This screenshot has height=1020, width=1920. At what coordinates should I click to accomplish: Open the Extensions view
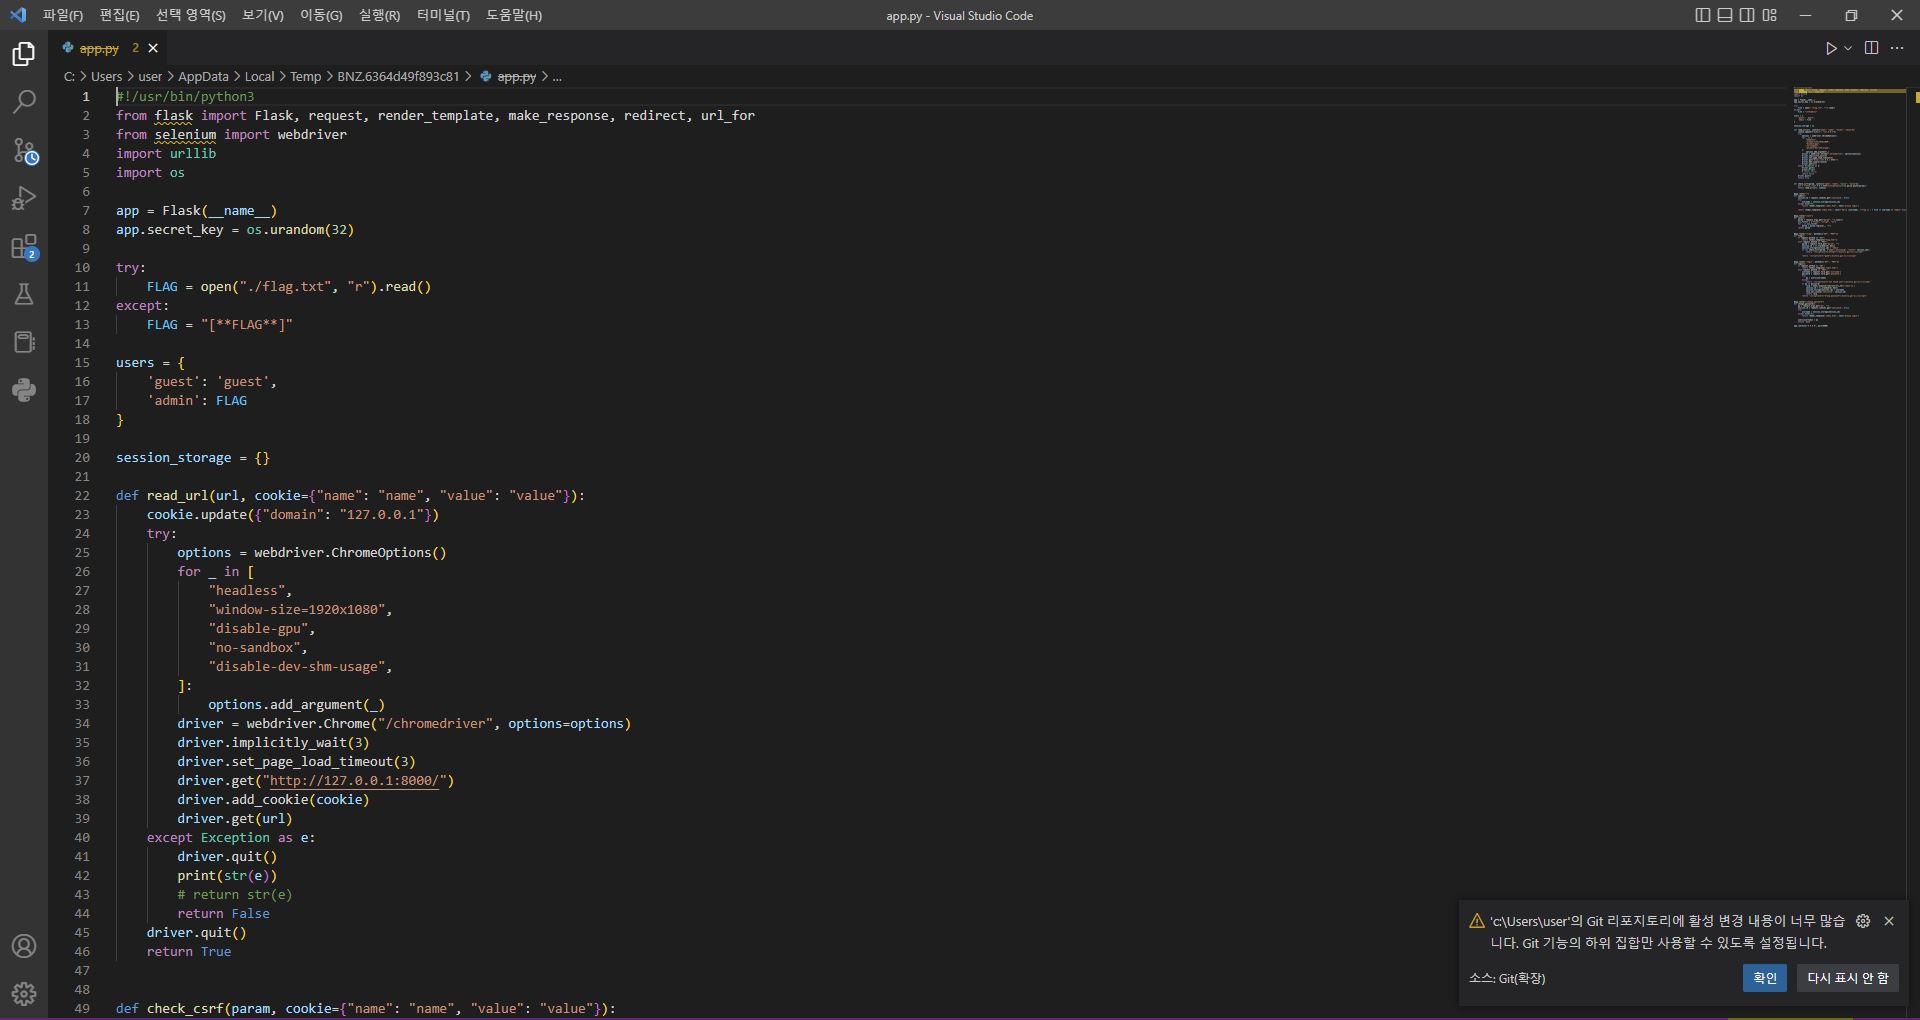point(24,246)
